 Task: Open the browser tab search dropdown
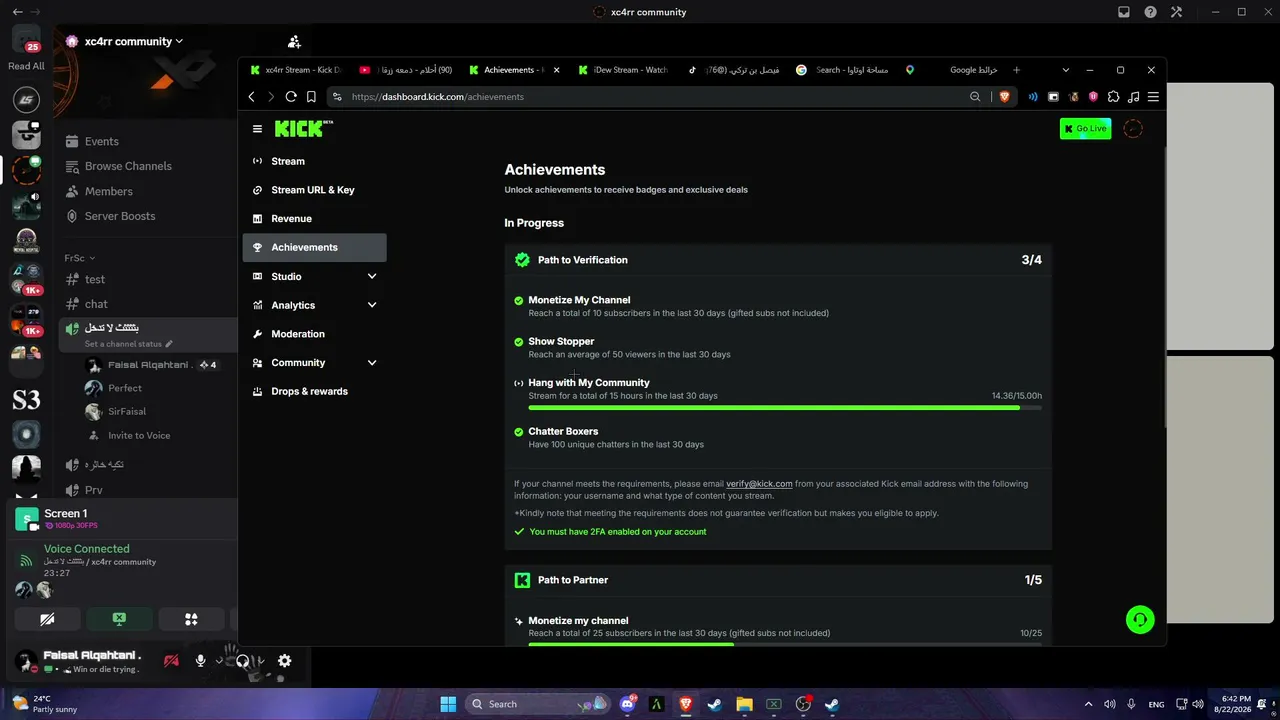point(1066,70)
